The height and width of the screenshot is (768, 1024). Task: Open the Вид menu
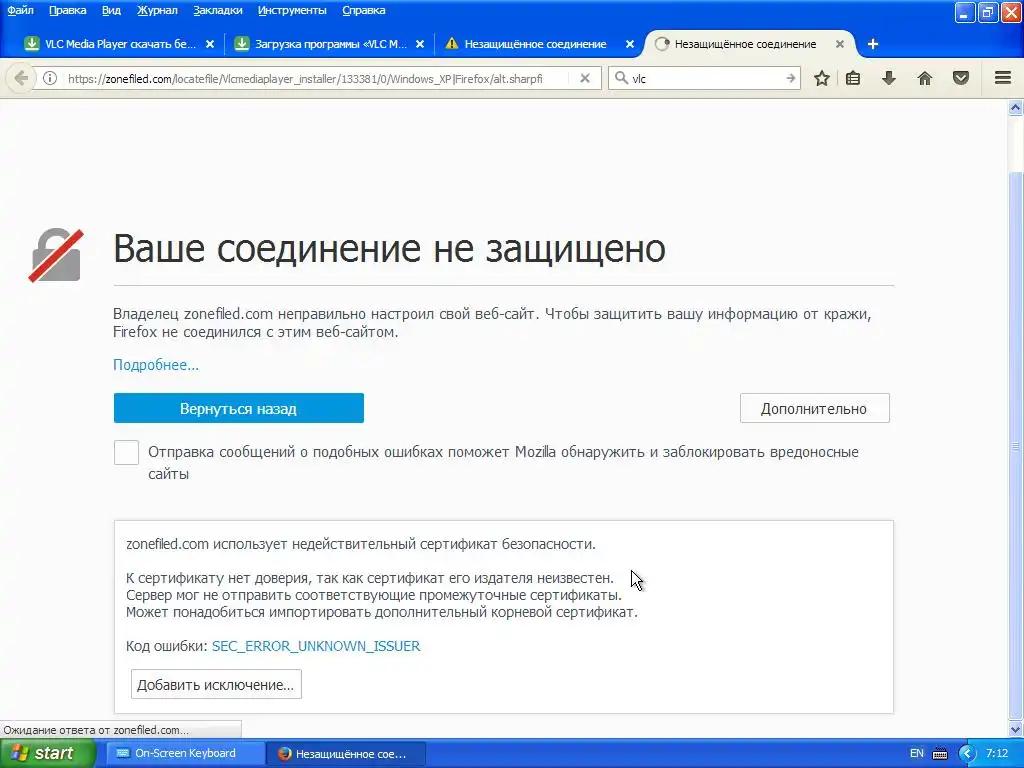tap(111, 10)
